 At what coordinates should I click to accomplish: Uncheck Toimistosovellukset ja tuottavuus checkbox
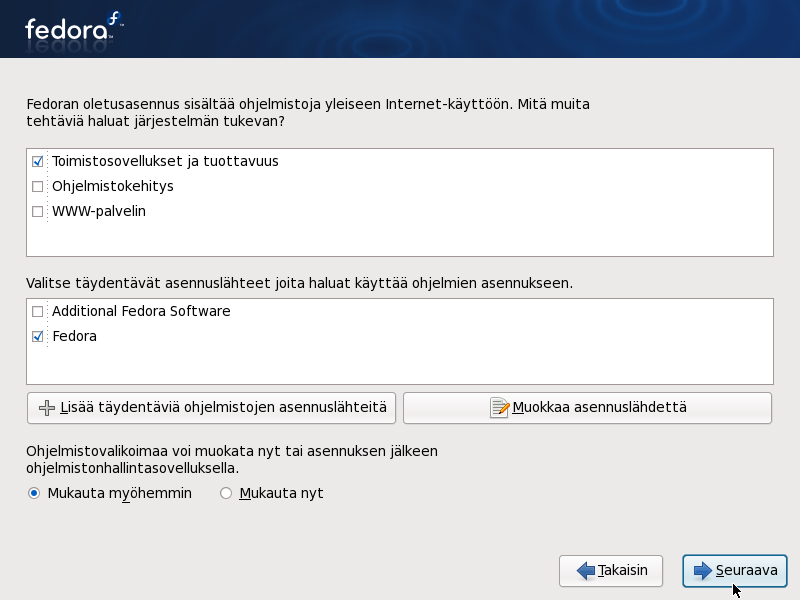click(x=38, y=161)
